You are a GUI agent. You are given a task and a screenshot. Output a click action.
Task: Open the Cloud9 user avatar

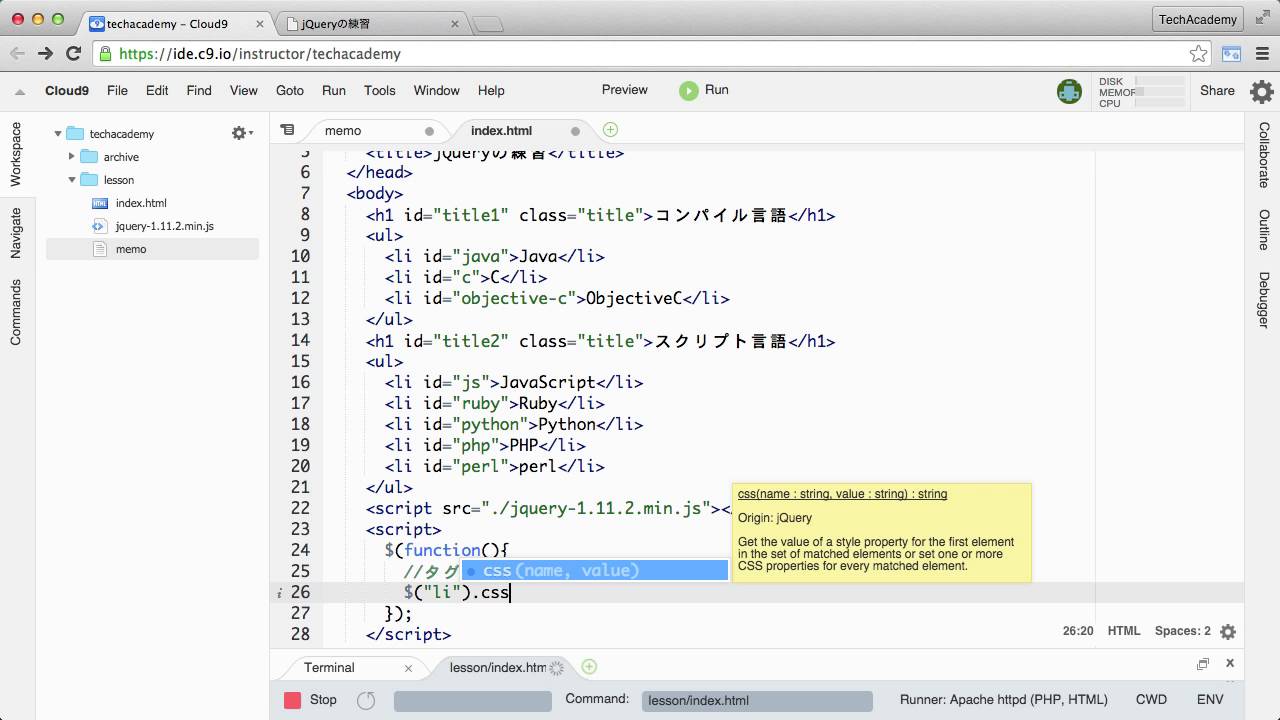coord(1069,91)
